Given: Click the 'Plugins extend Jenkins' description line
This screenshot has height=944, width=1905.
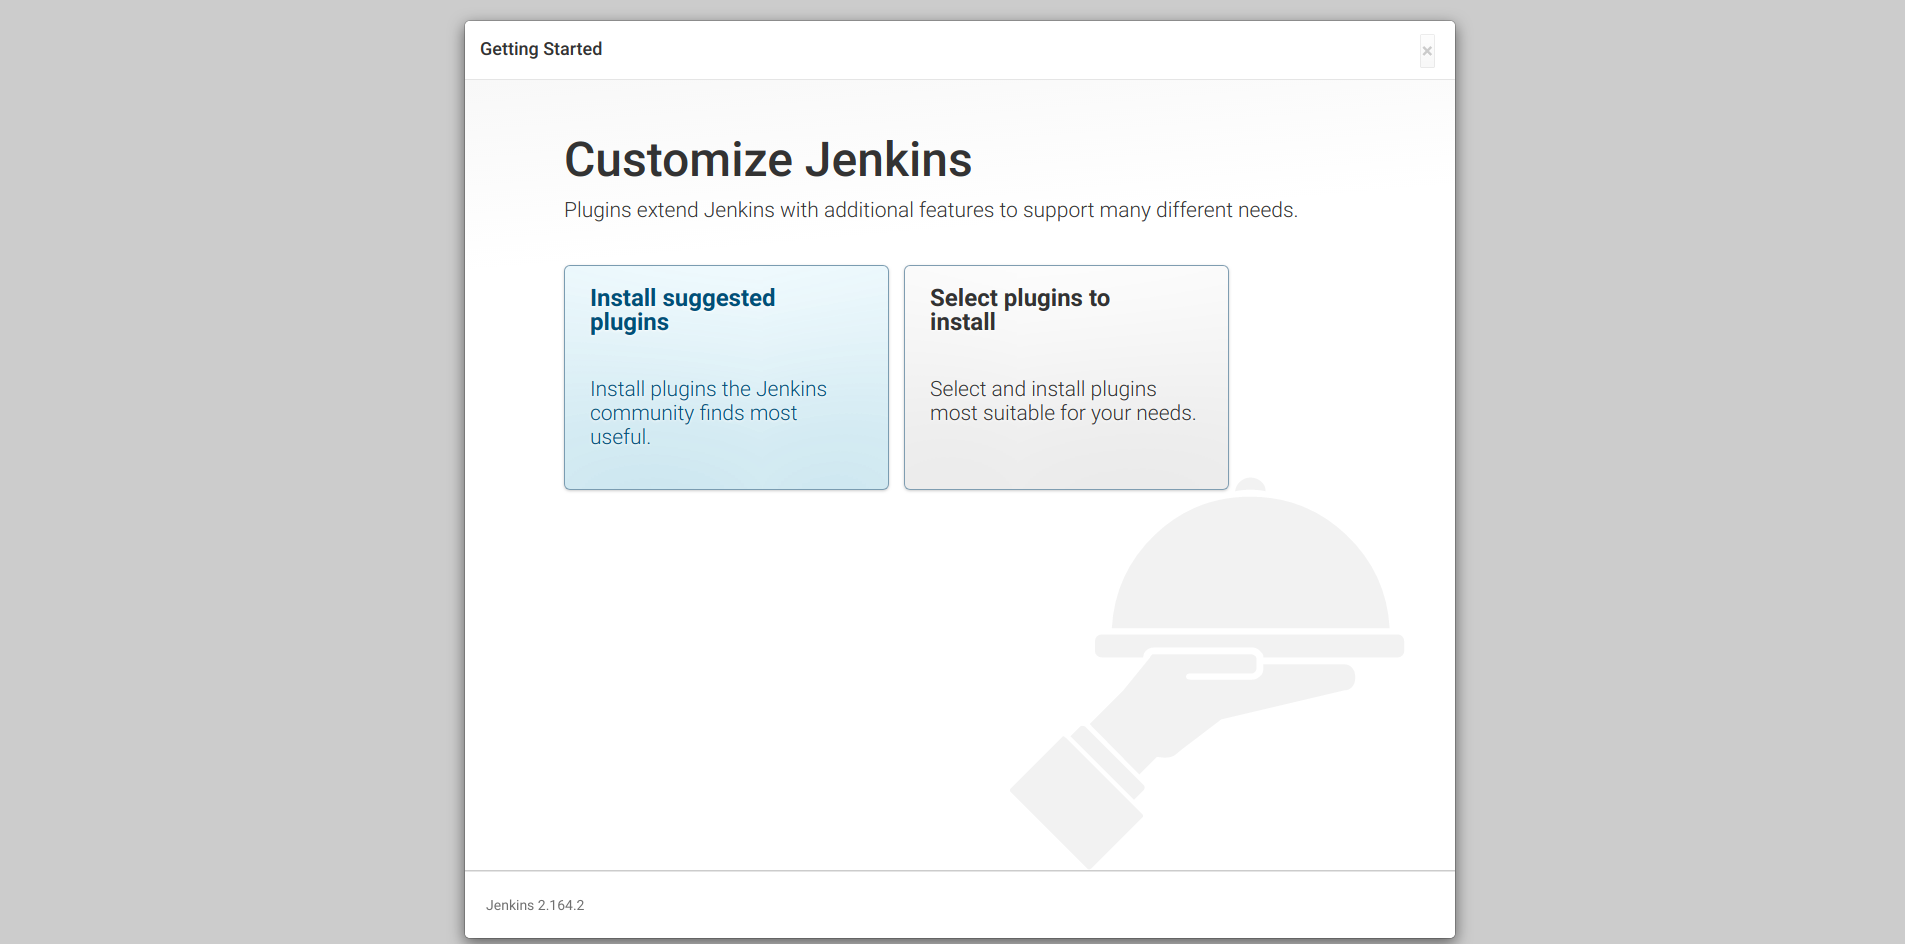Looking at the screenshot, I should (931, 210).
